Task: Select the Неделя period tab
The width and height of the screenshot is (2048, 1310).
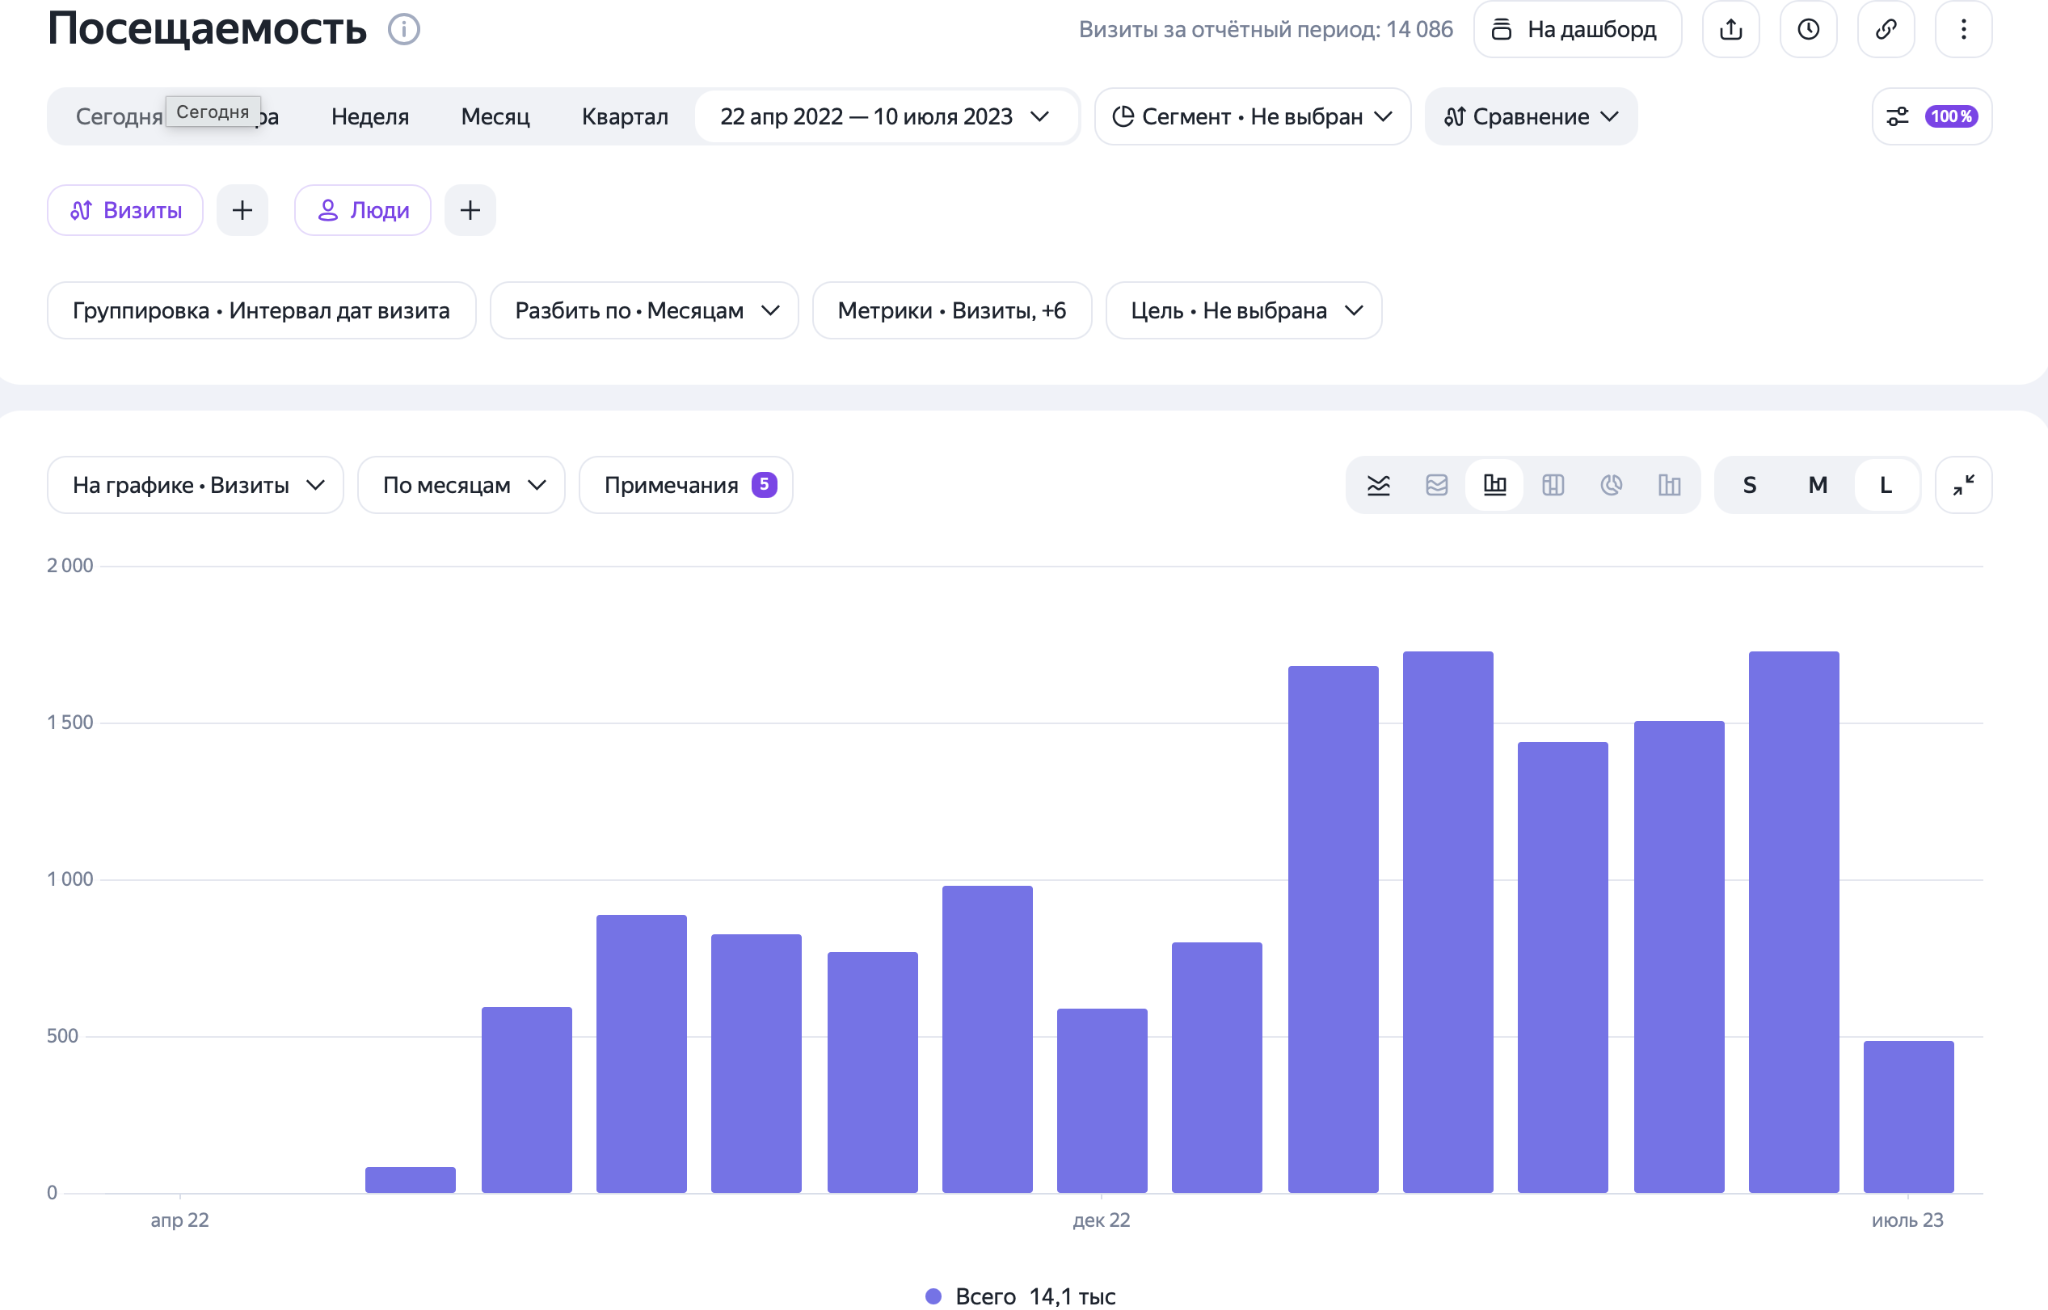Action: pyautogui.click(x=370, y=116)
